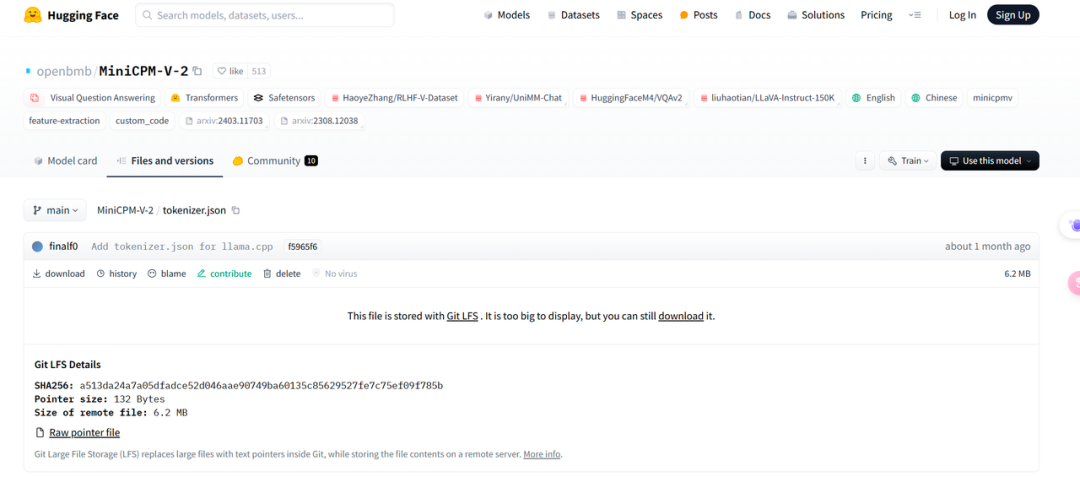
Task: Like the MiniCPM-V-2 model
Action: (x=230, y=71)
